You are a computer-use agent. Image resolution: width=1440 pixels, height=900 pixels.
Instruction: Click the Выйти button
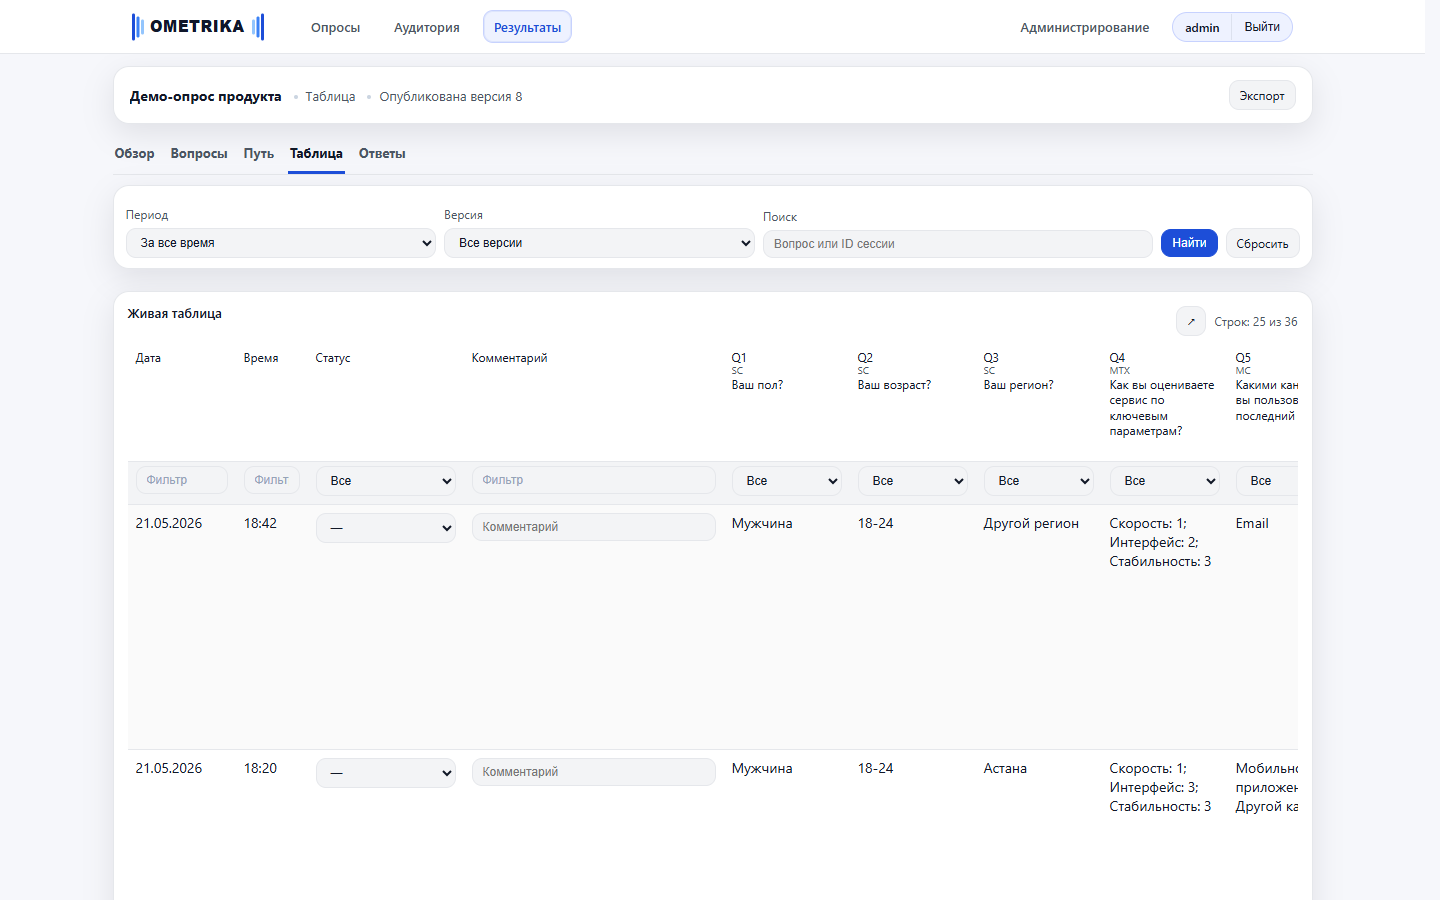[x=1262, y=27]
